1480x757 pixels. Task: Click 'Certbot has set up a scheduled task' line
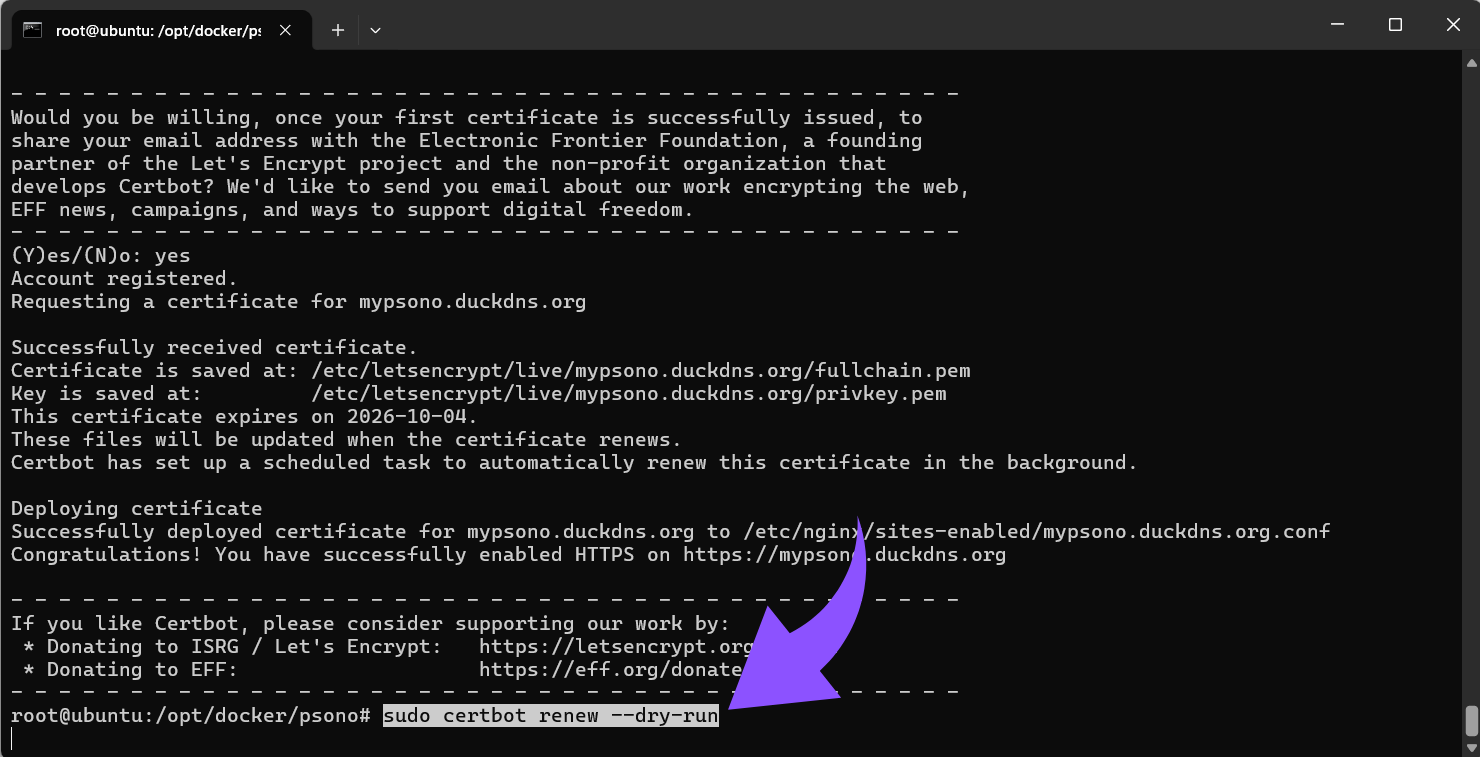tap(575, 463)
